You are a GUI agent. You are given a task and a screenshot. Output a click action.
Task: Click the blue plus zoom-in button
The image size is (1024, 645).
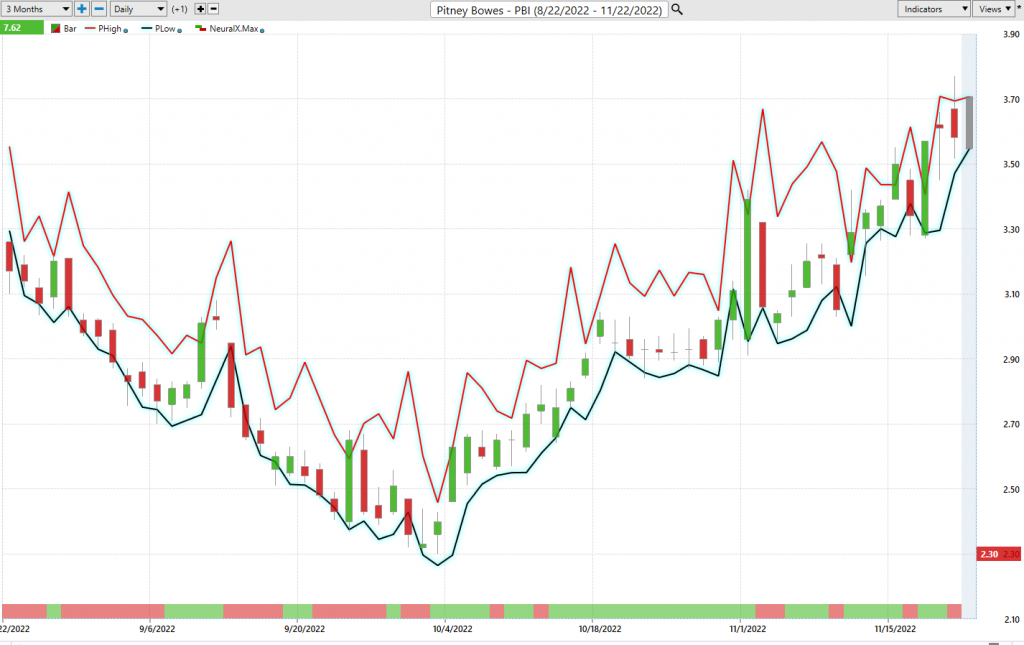pos(82,9)
